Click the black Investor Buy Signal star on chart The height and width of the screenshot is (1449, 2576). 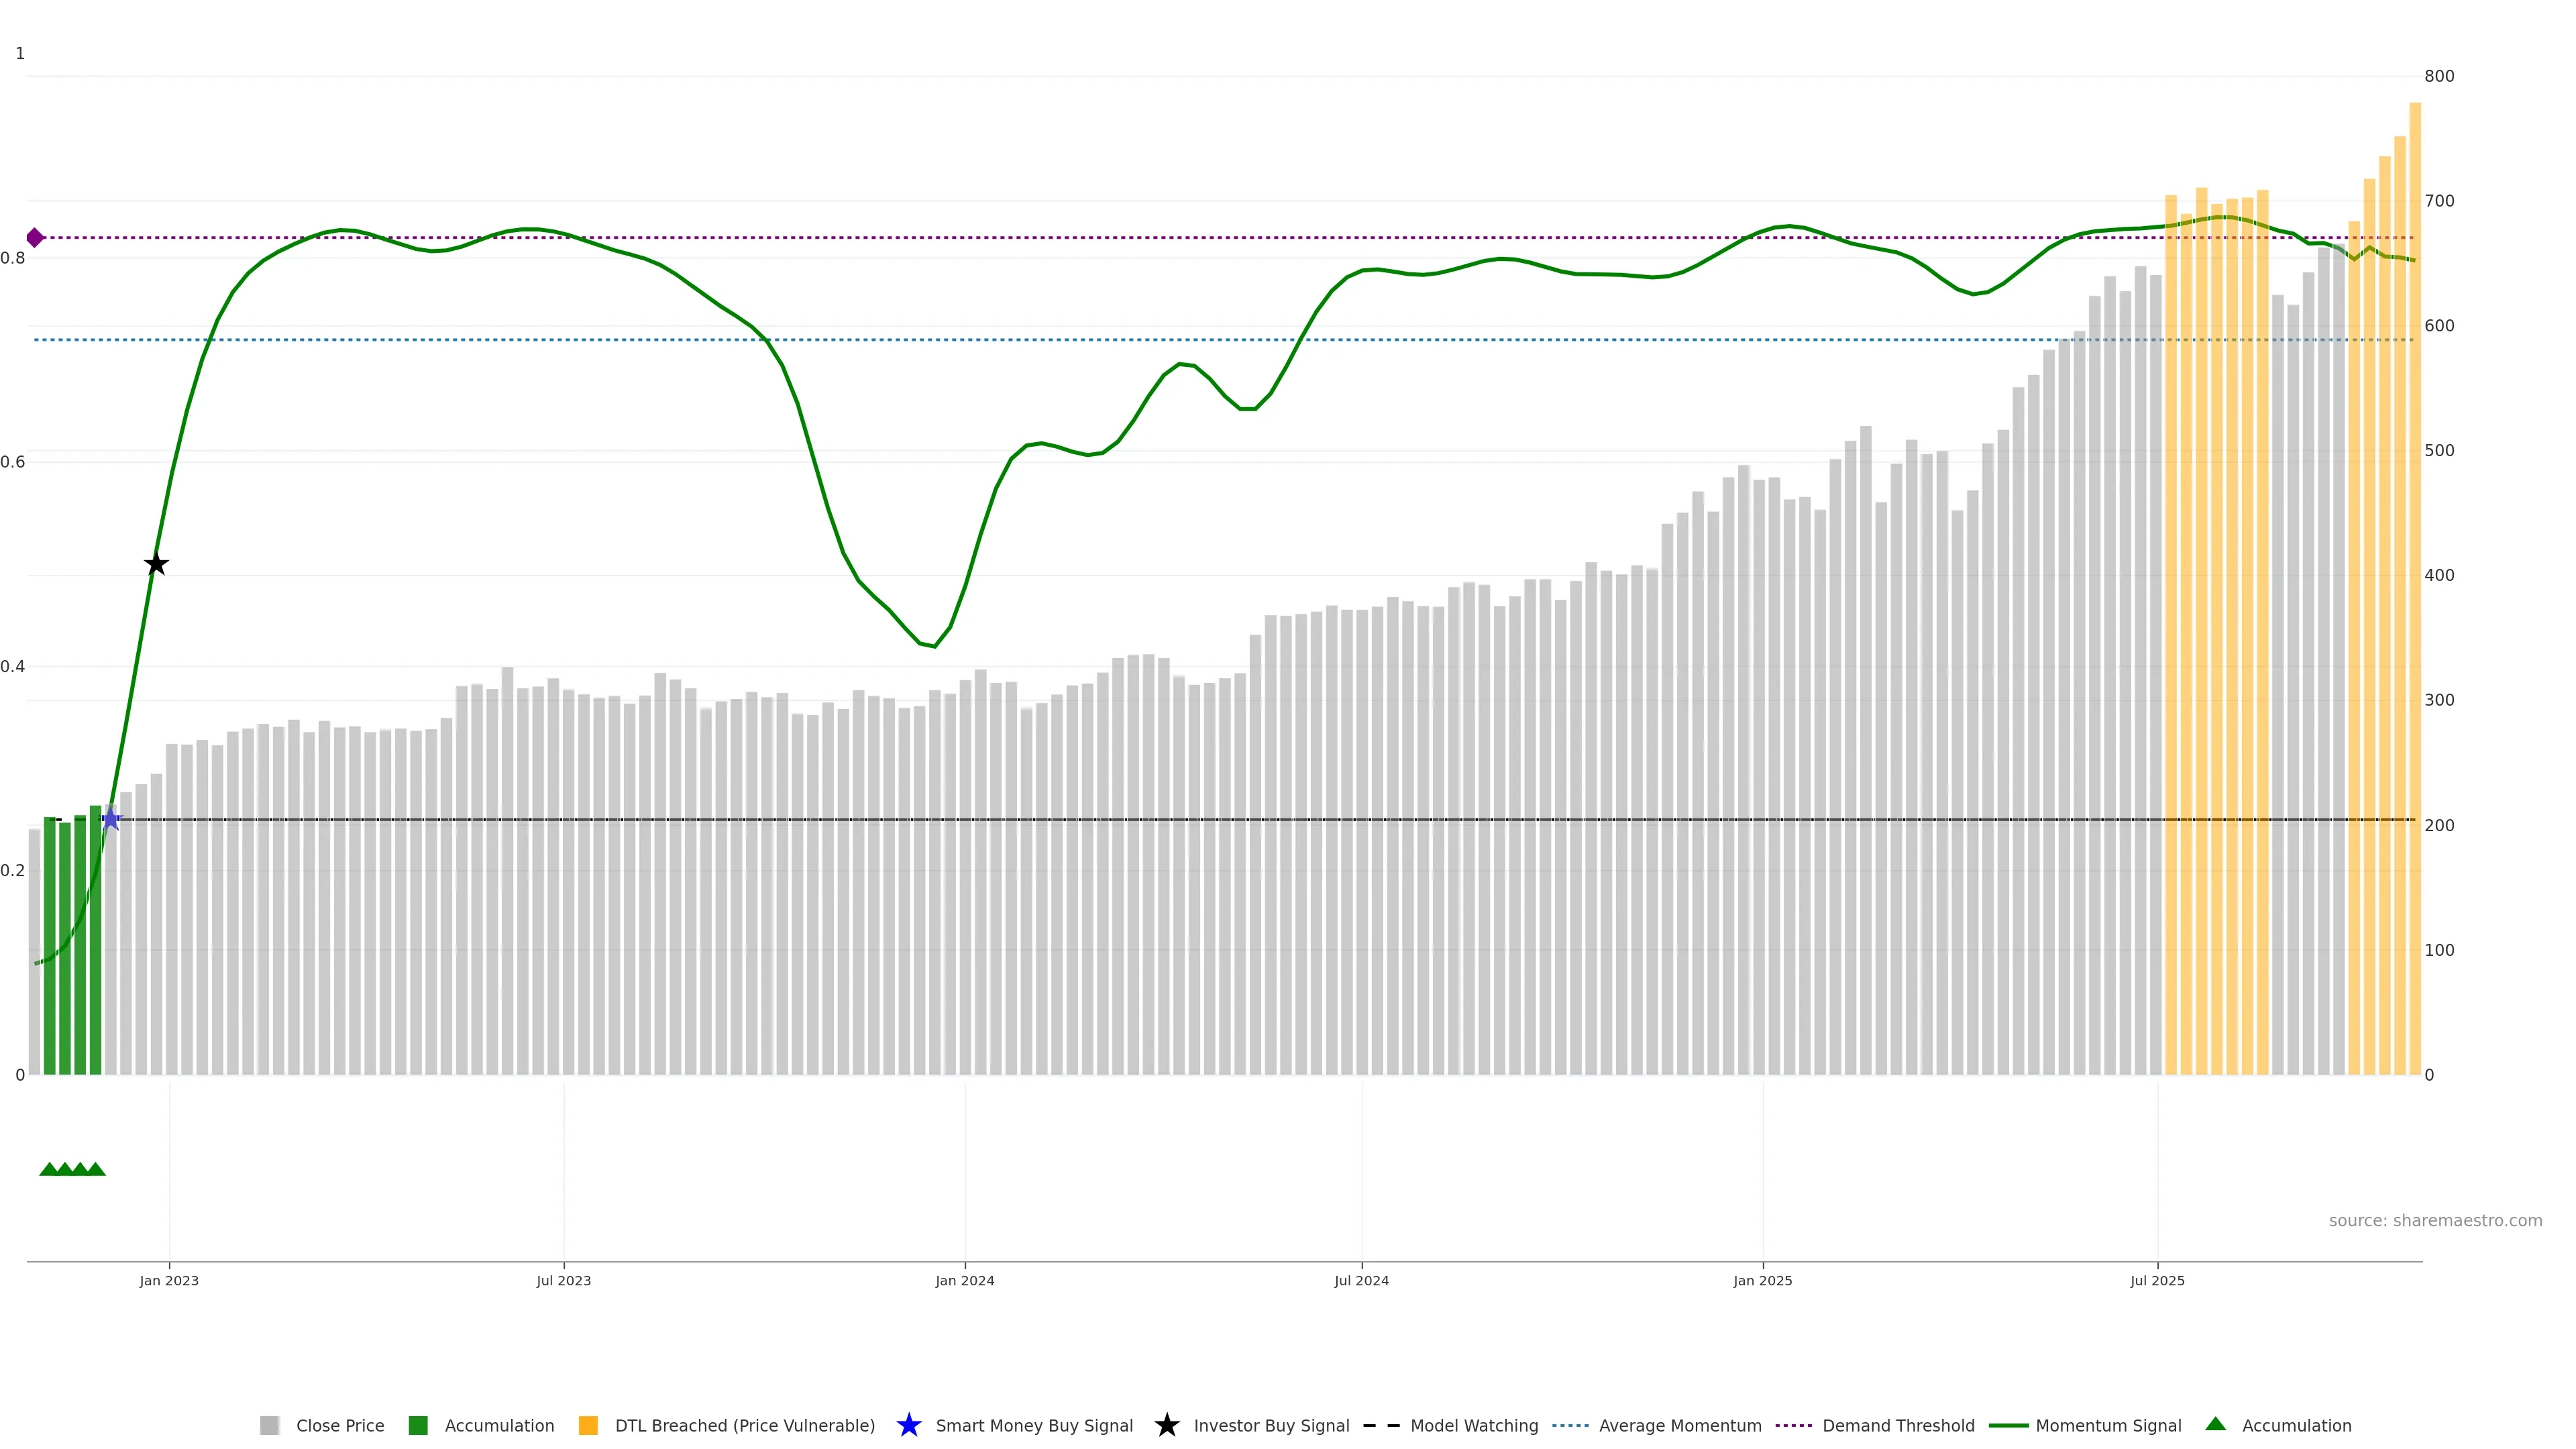coord(156,564)
